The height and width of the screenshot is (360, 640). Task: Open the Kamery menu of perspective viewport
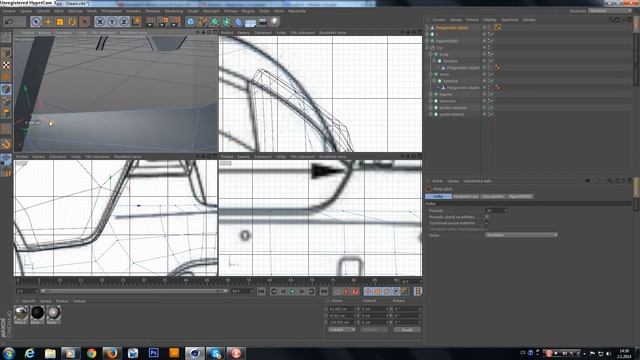44,32
